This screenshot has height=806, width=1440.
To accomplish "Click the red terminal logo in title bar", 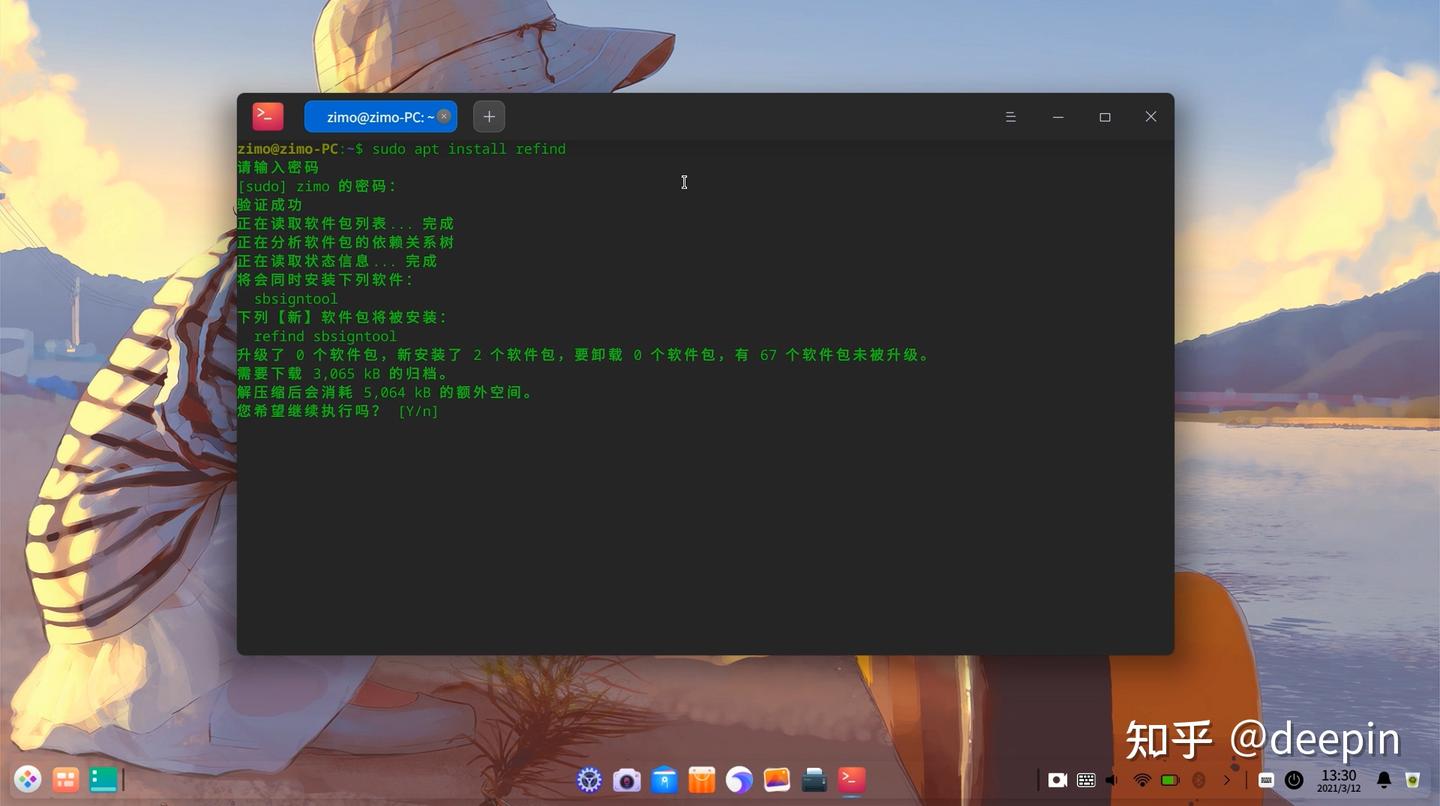I will (268, 117).
